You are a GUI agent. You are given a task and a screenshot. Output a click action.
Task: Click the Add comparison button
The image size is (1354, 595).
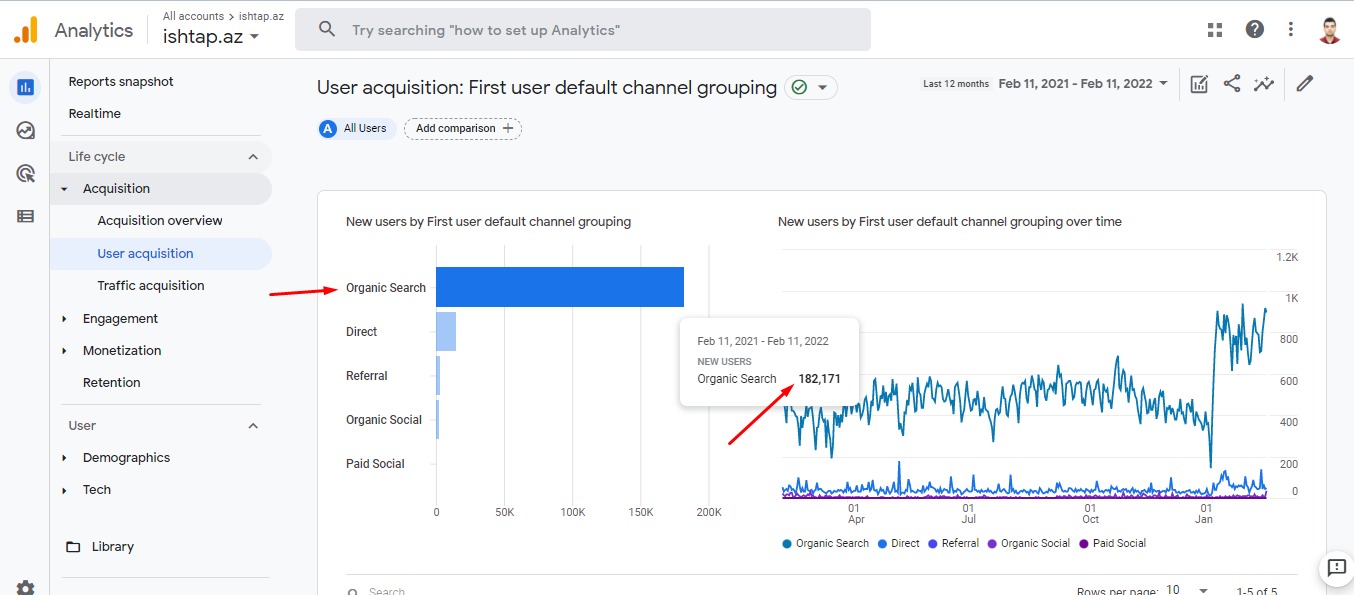pos(463,128)
